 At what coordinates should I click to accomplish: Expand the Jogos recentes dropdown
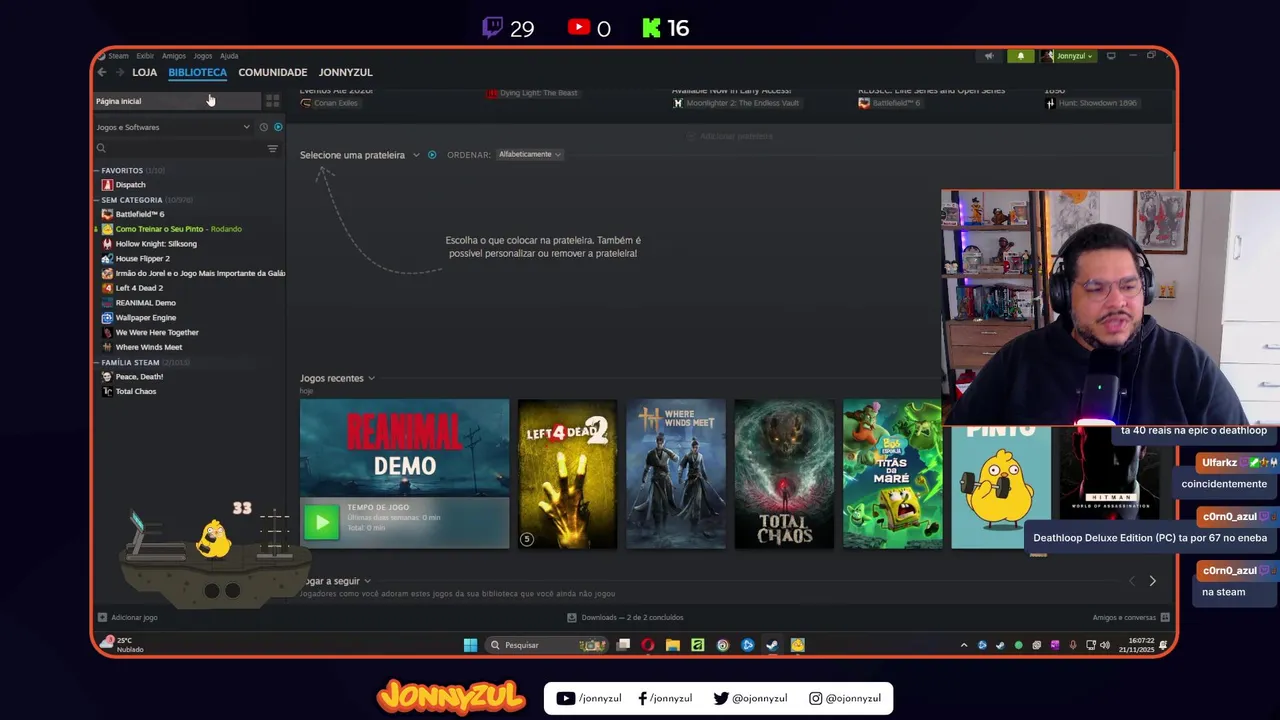point(338,378)
